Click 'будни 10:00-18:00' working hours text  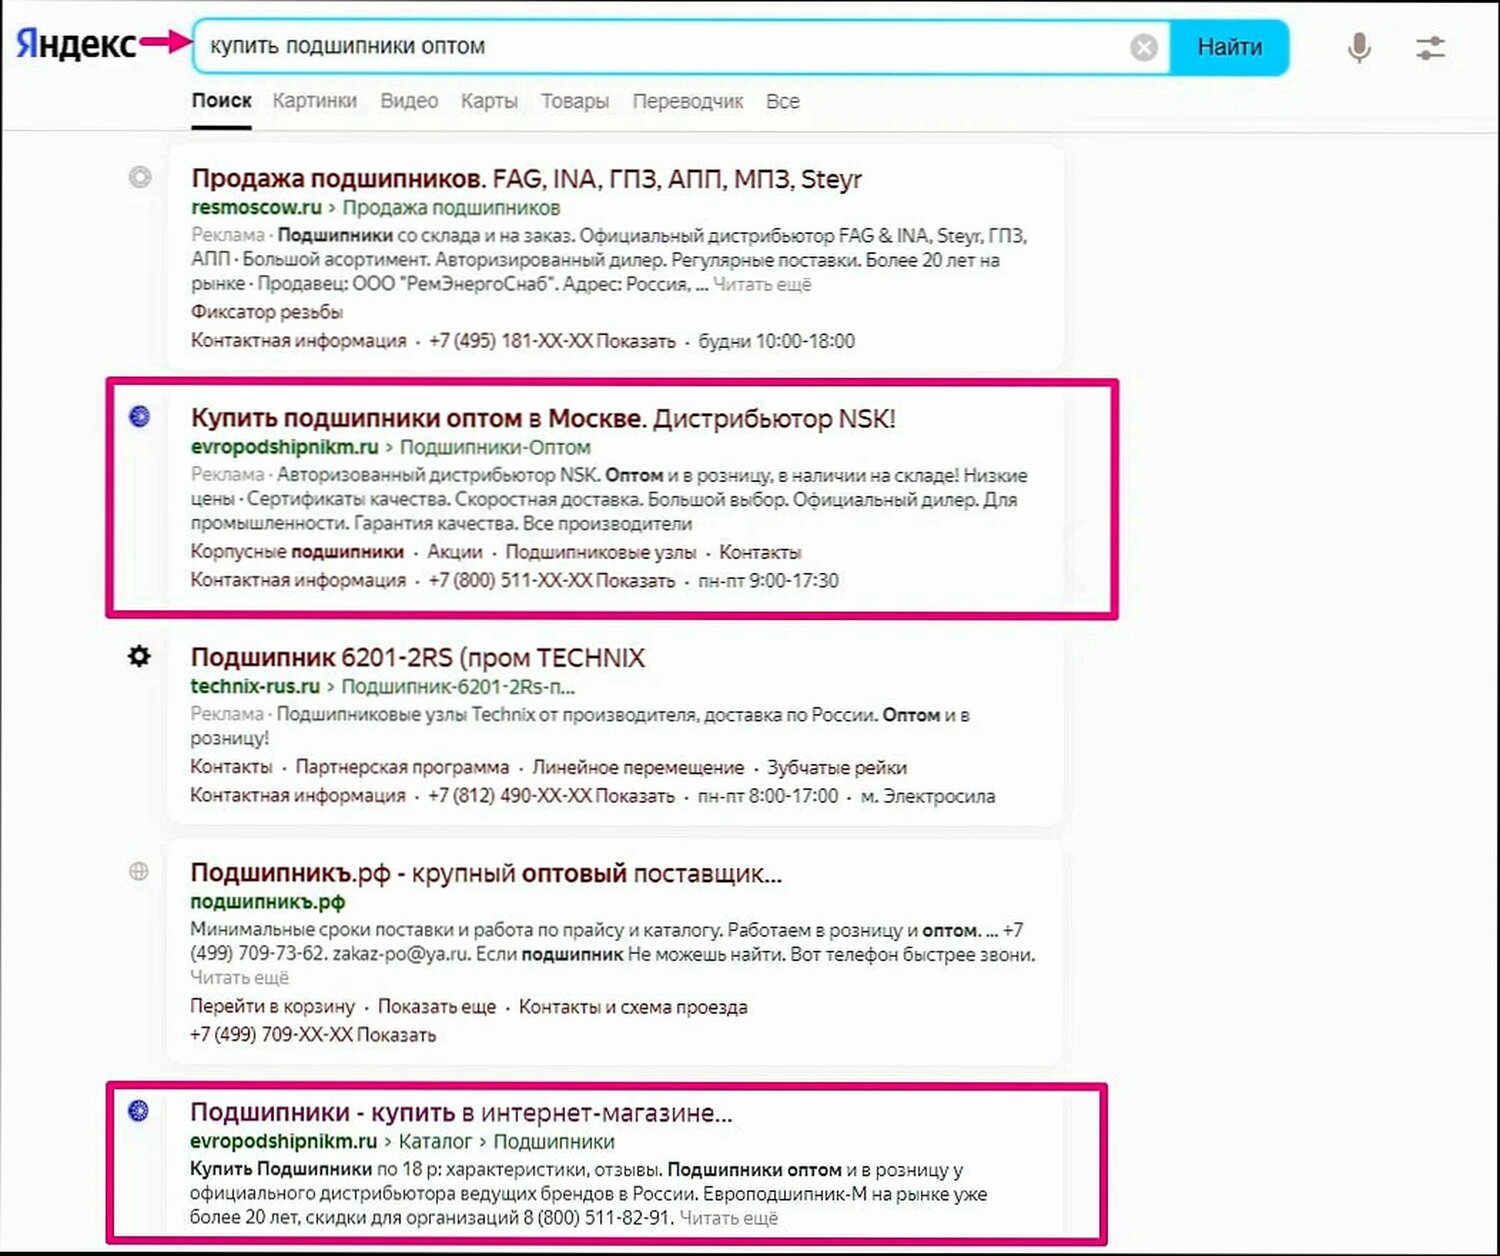[777, 341]
